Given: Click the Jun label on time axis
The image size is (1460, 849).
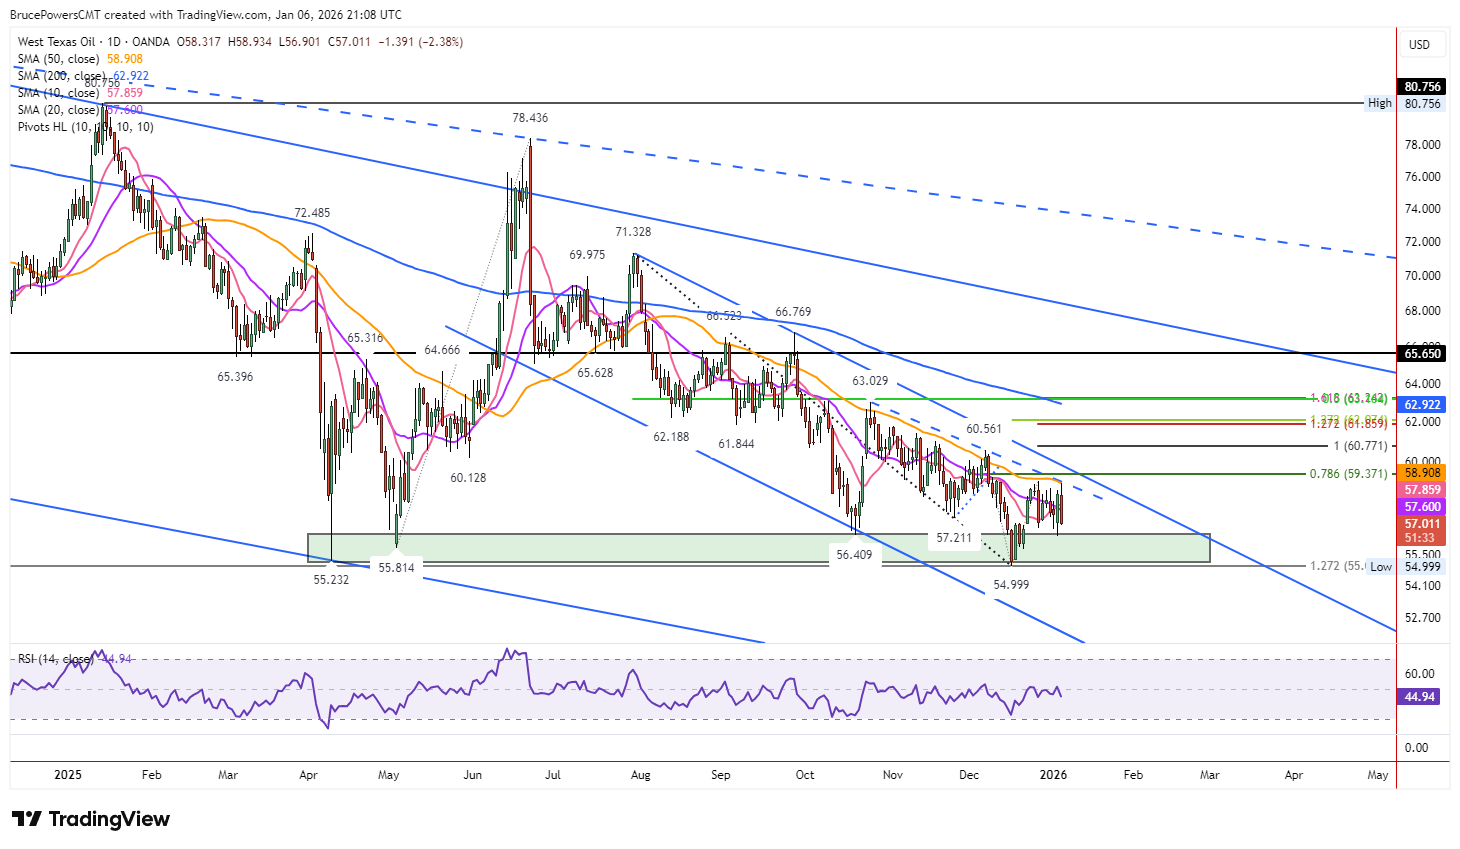Looking at the screenshot, I should point(473,775).
